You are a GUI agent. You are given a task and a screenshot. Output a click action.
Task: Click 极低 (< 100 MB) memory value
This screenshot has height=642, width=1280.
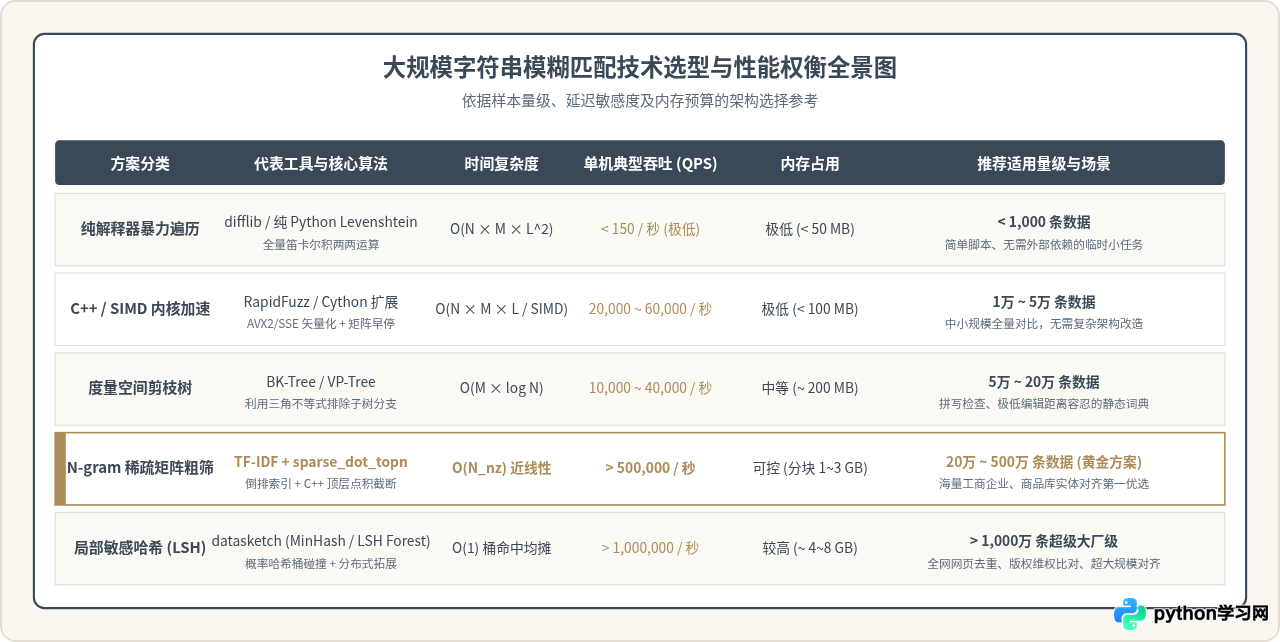810,309
